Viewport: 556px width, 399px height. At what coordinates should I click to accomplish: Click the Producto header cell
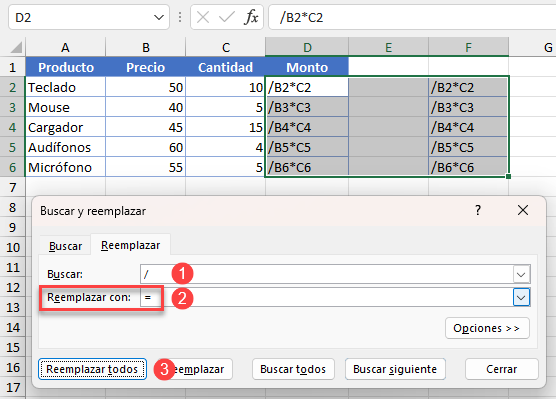point(66,67)
